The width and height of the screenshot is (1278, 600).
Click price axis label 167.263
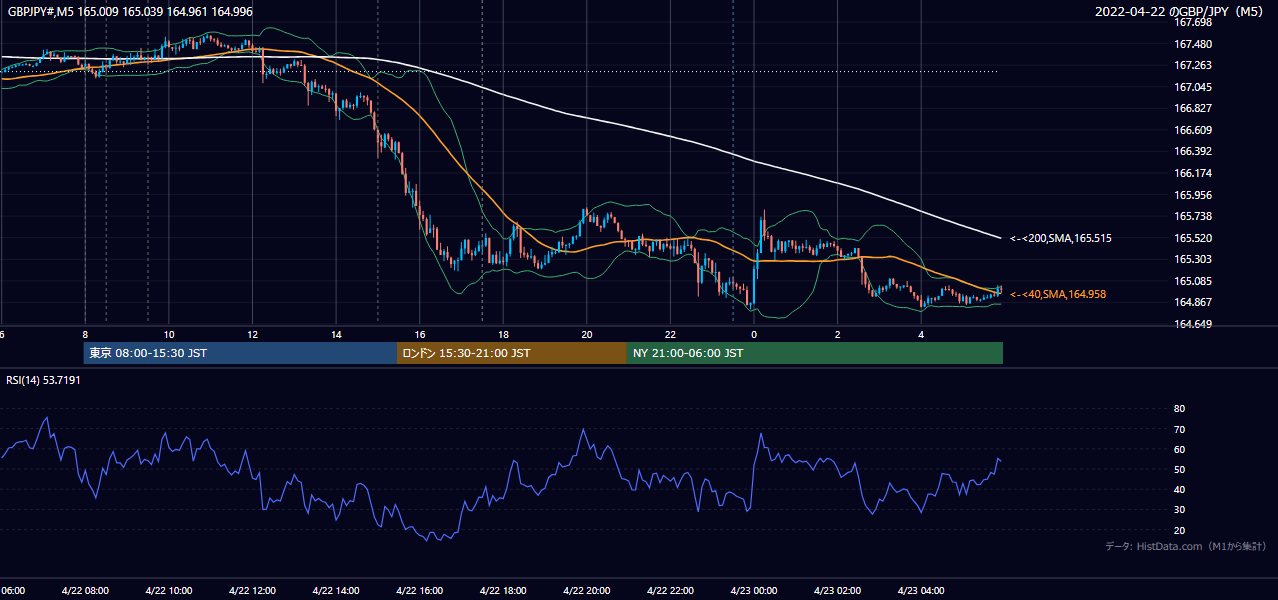1192,65
